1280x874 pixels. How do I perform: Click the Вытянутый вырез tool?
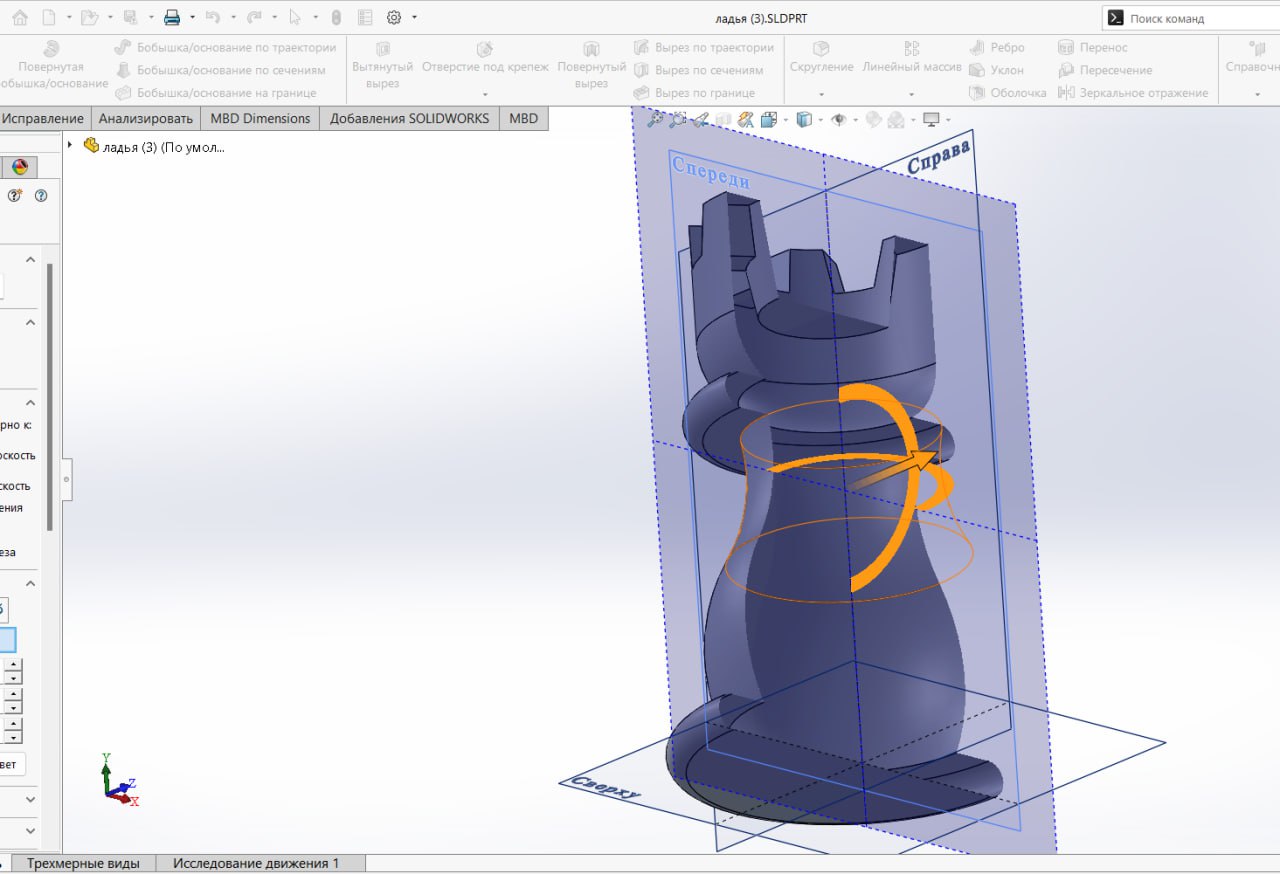click(x=383, y=66)
